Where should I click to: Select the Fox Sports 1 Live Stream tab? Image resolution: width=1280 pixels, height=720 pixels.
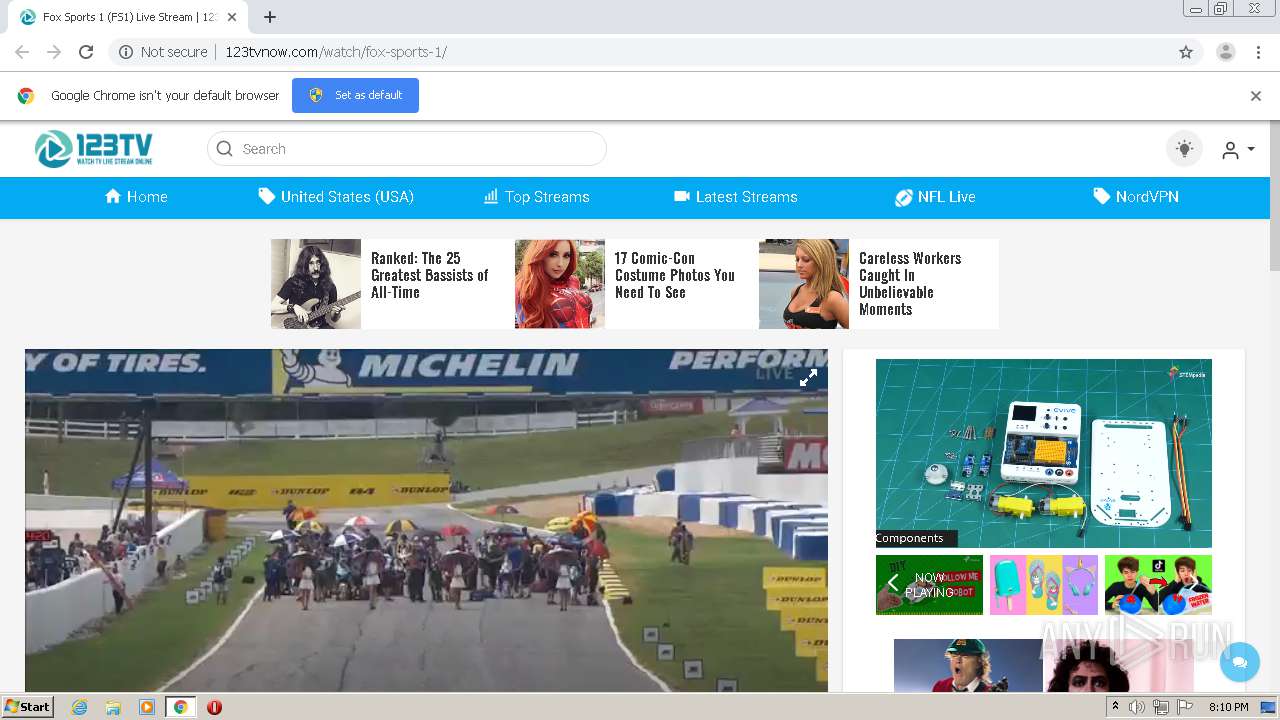pyautogui.click(x=129, y=17)
